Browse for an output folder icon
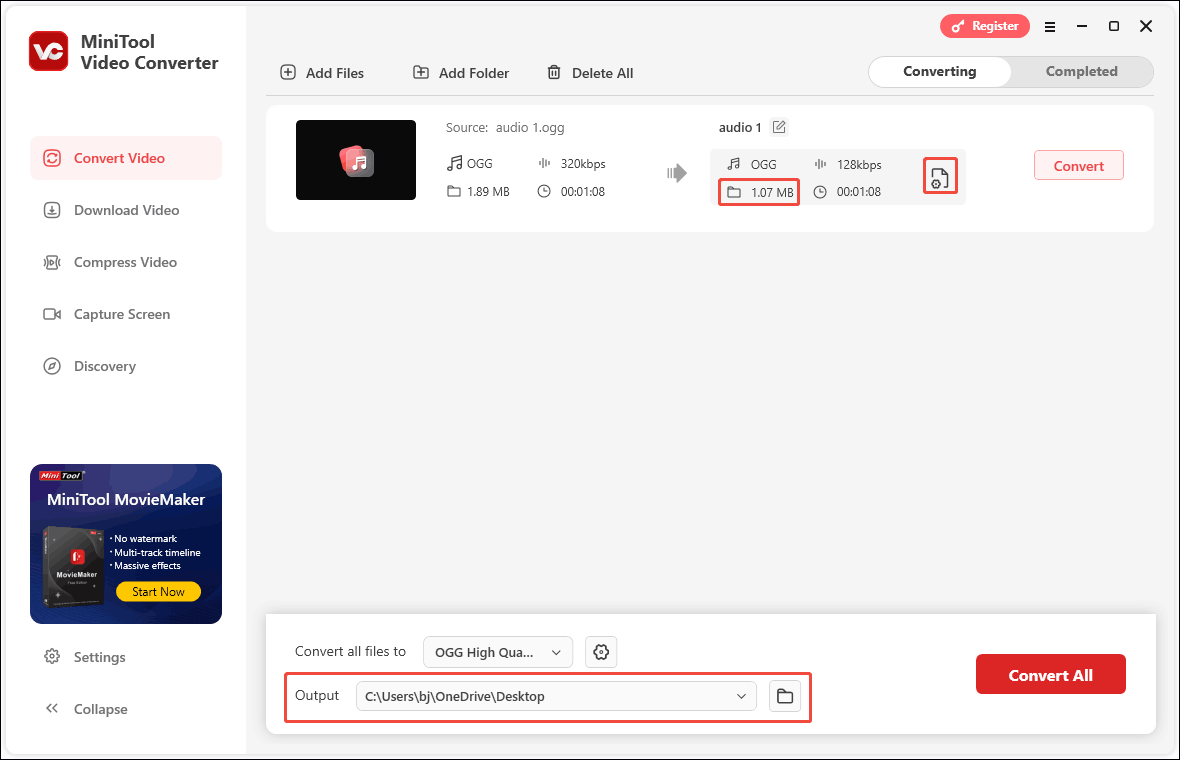This screenshot has width=1180, height=760. (785, 696)
